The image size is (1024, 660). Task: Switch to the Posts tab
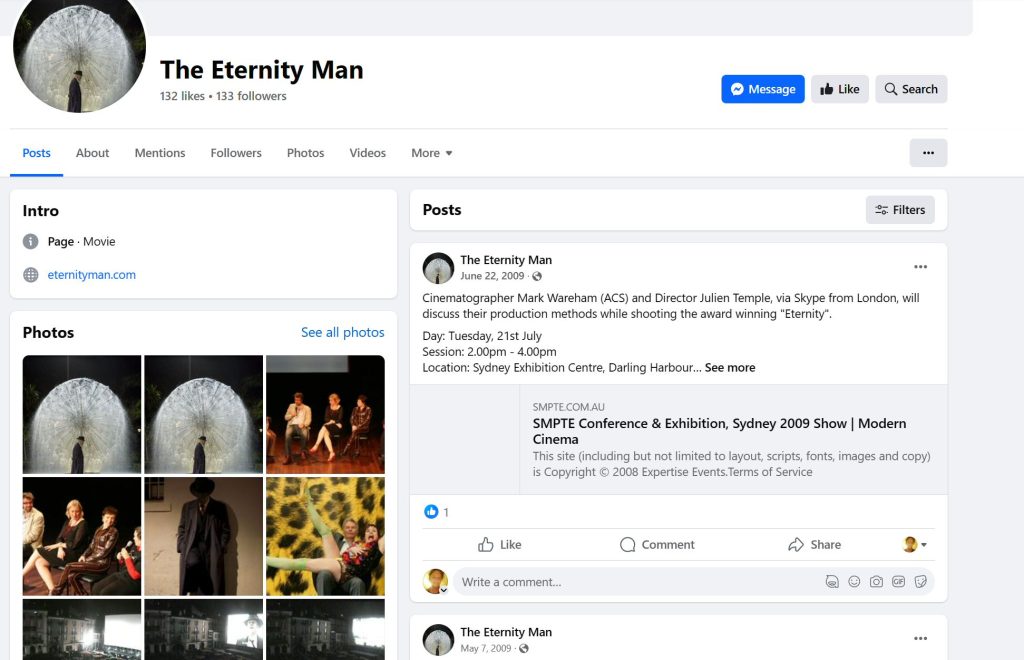(37, 153)
